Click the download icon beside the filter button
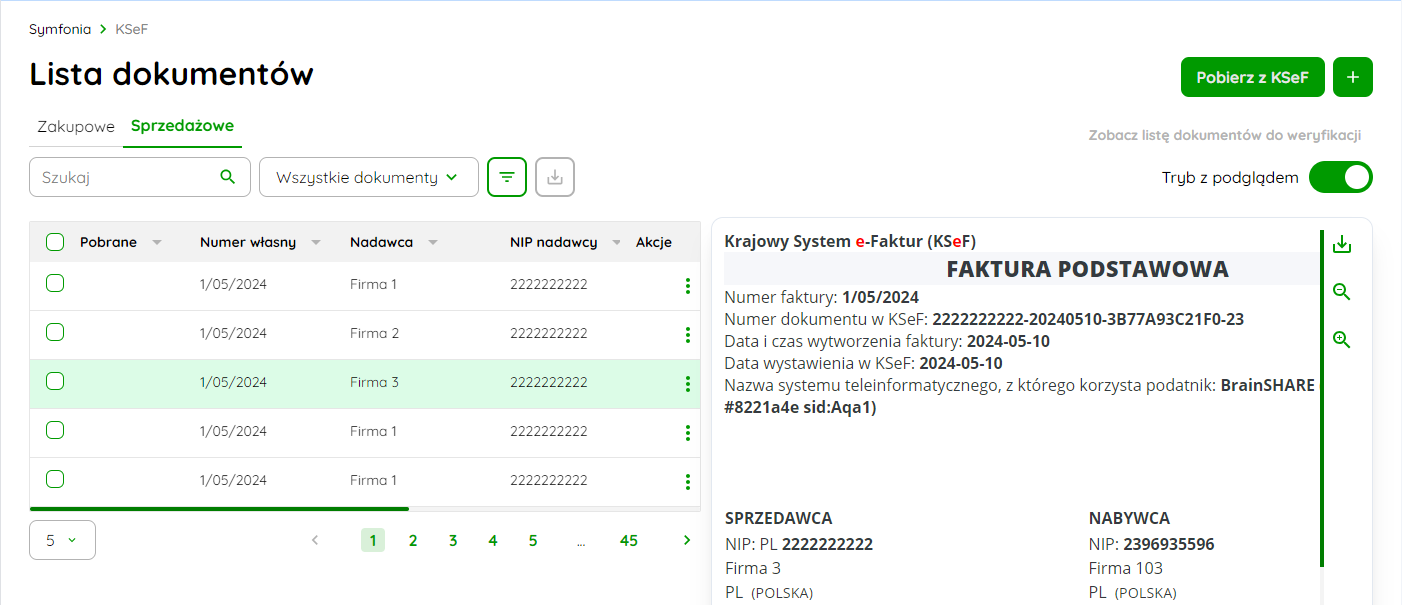The width and height of the screenshot is (1402, 605). coord(555,177)
